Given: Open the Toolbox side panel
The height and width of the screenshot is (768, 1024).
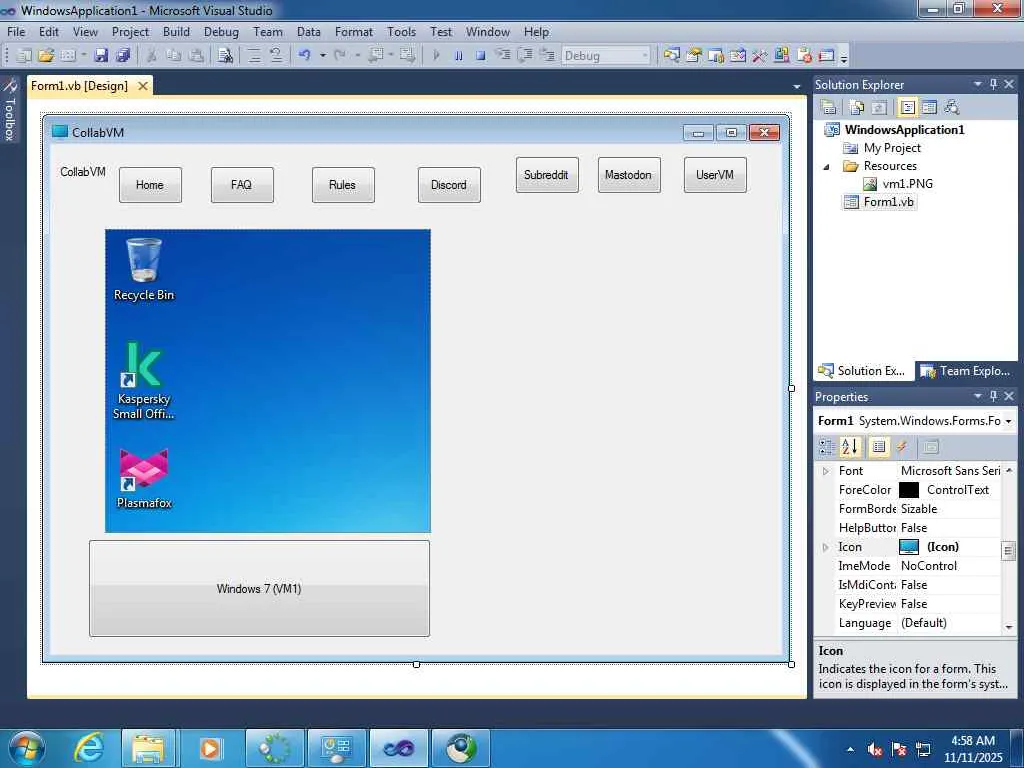Looking at the screenshot, I should tap(10, 110).
